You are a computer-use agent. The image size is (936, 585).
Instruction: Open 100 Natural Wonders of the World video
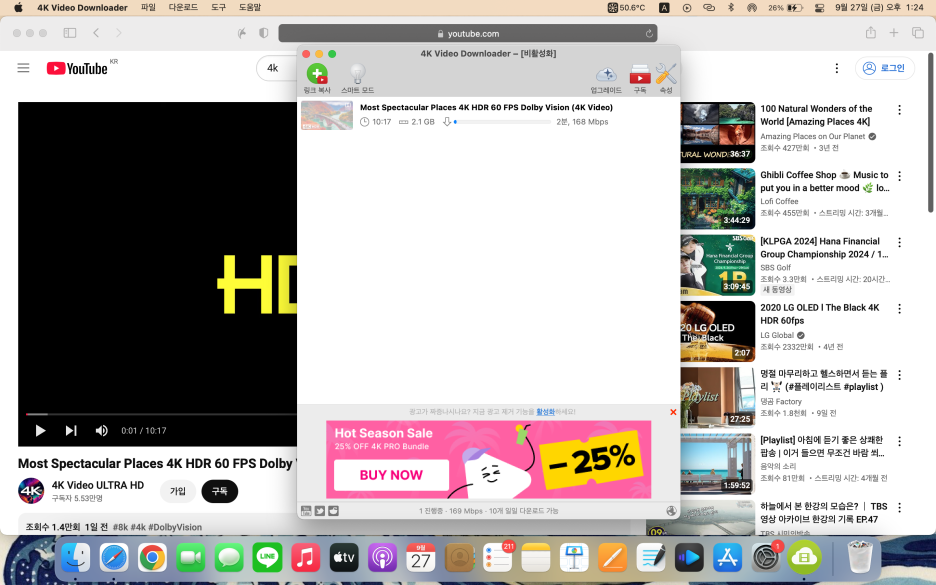click(x=815, y=115)
